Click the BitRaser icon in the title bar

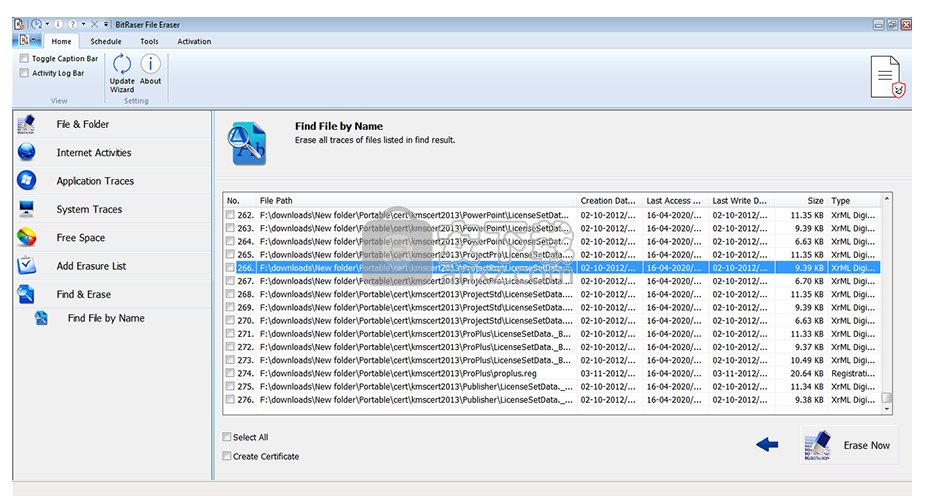click(19, 24)
